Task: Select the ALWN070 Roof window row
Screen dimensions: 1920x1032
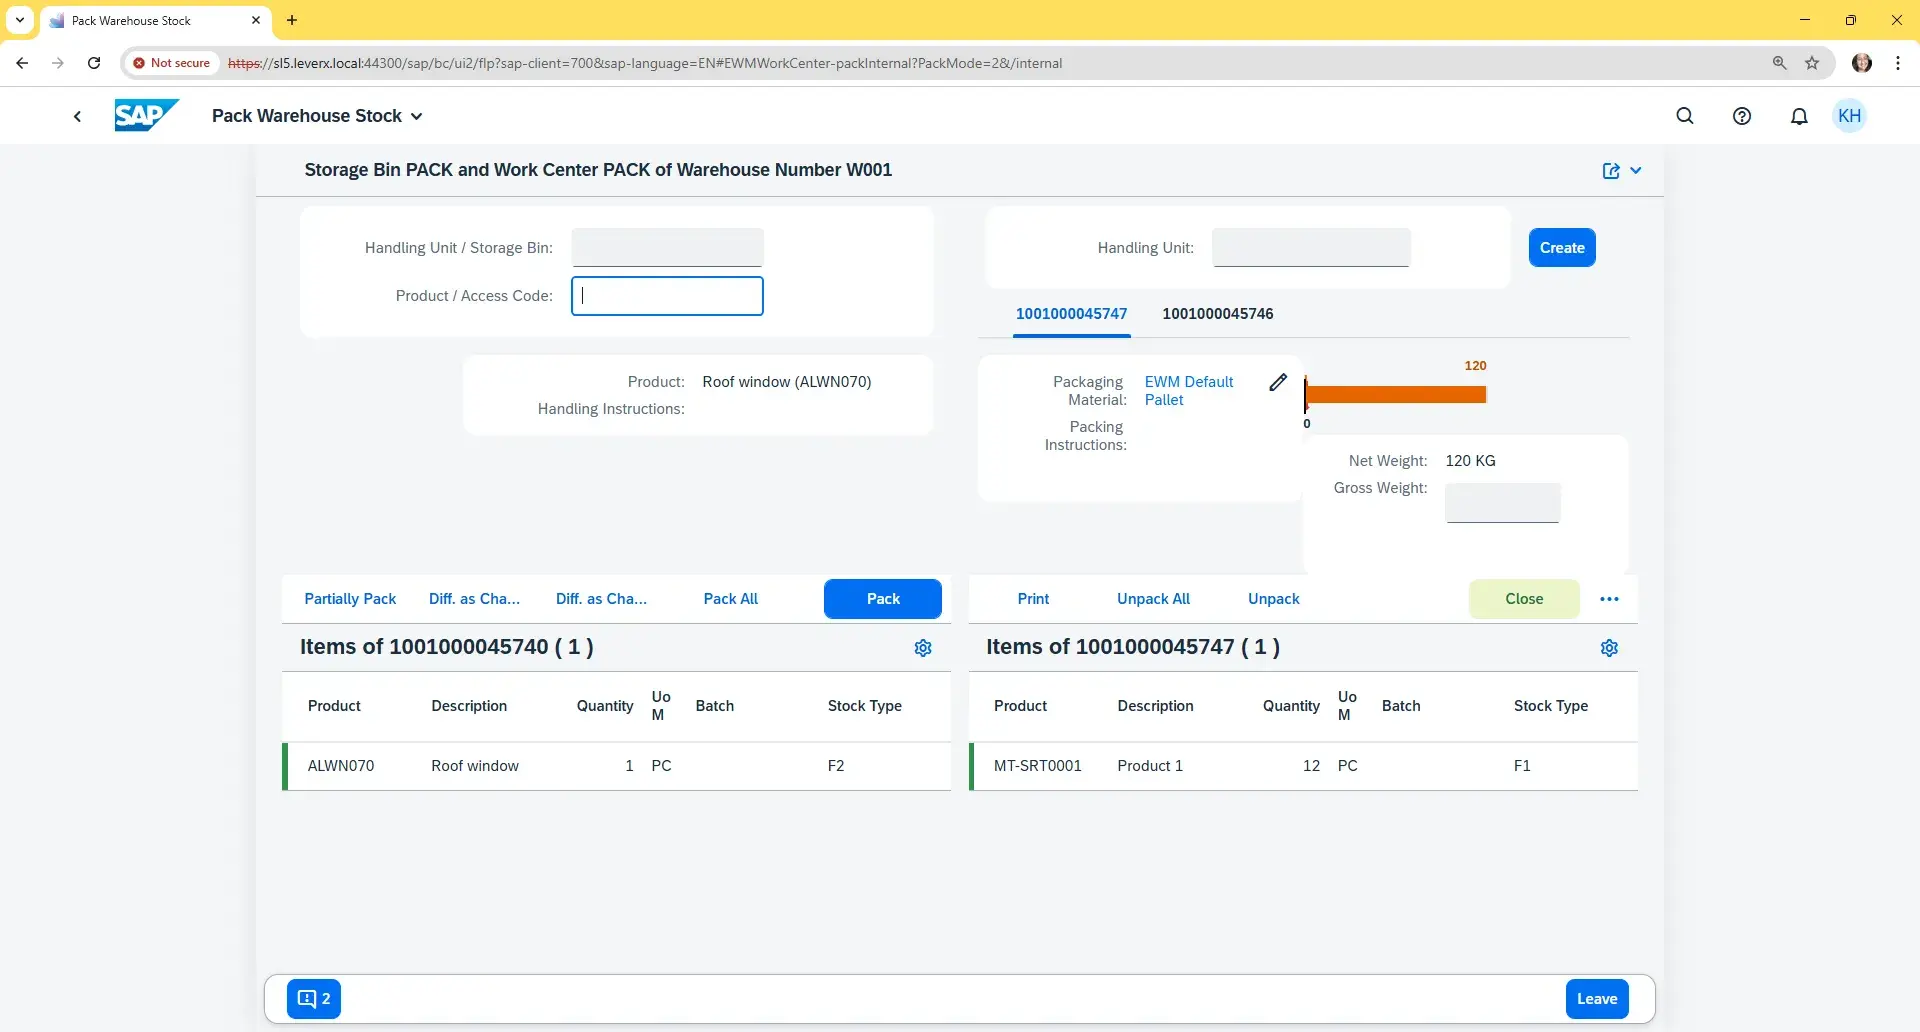Action: (x=617, y=766)
